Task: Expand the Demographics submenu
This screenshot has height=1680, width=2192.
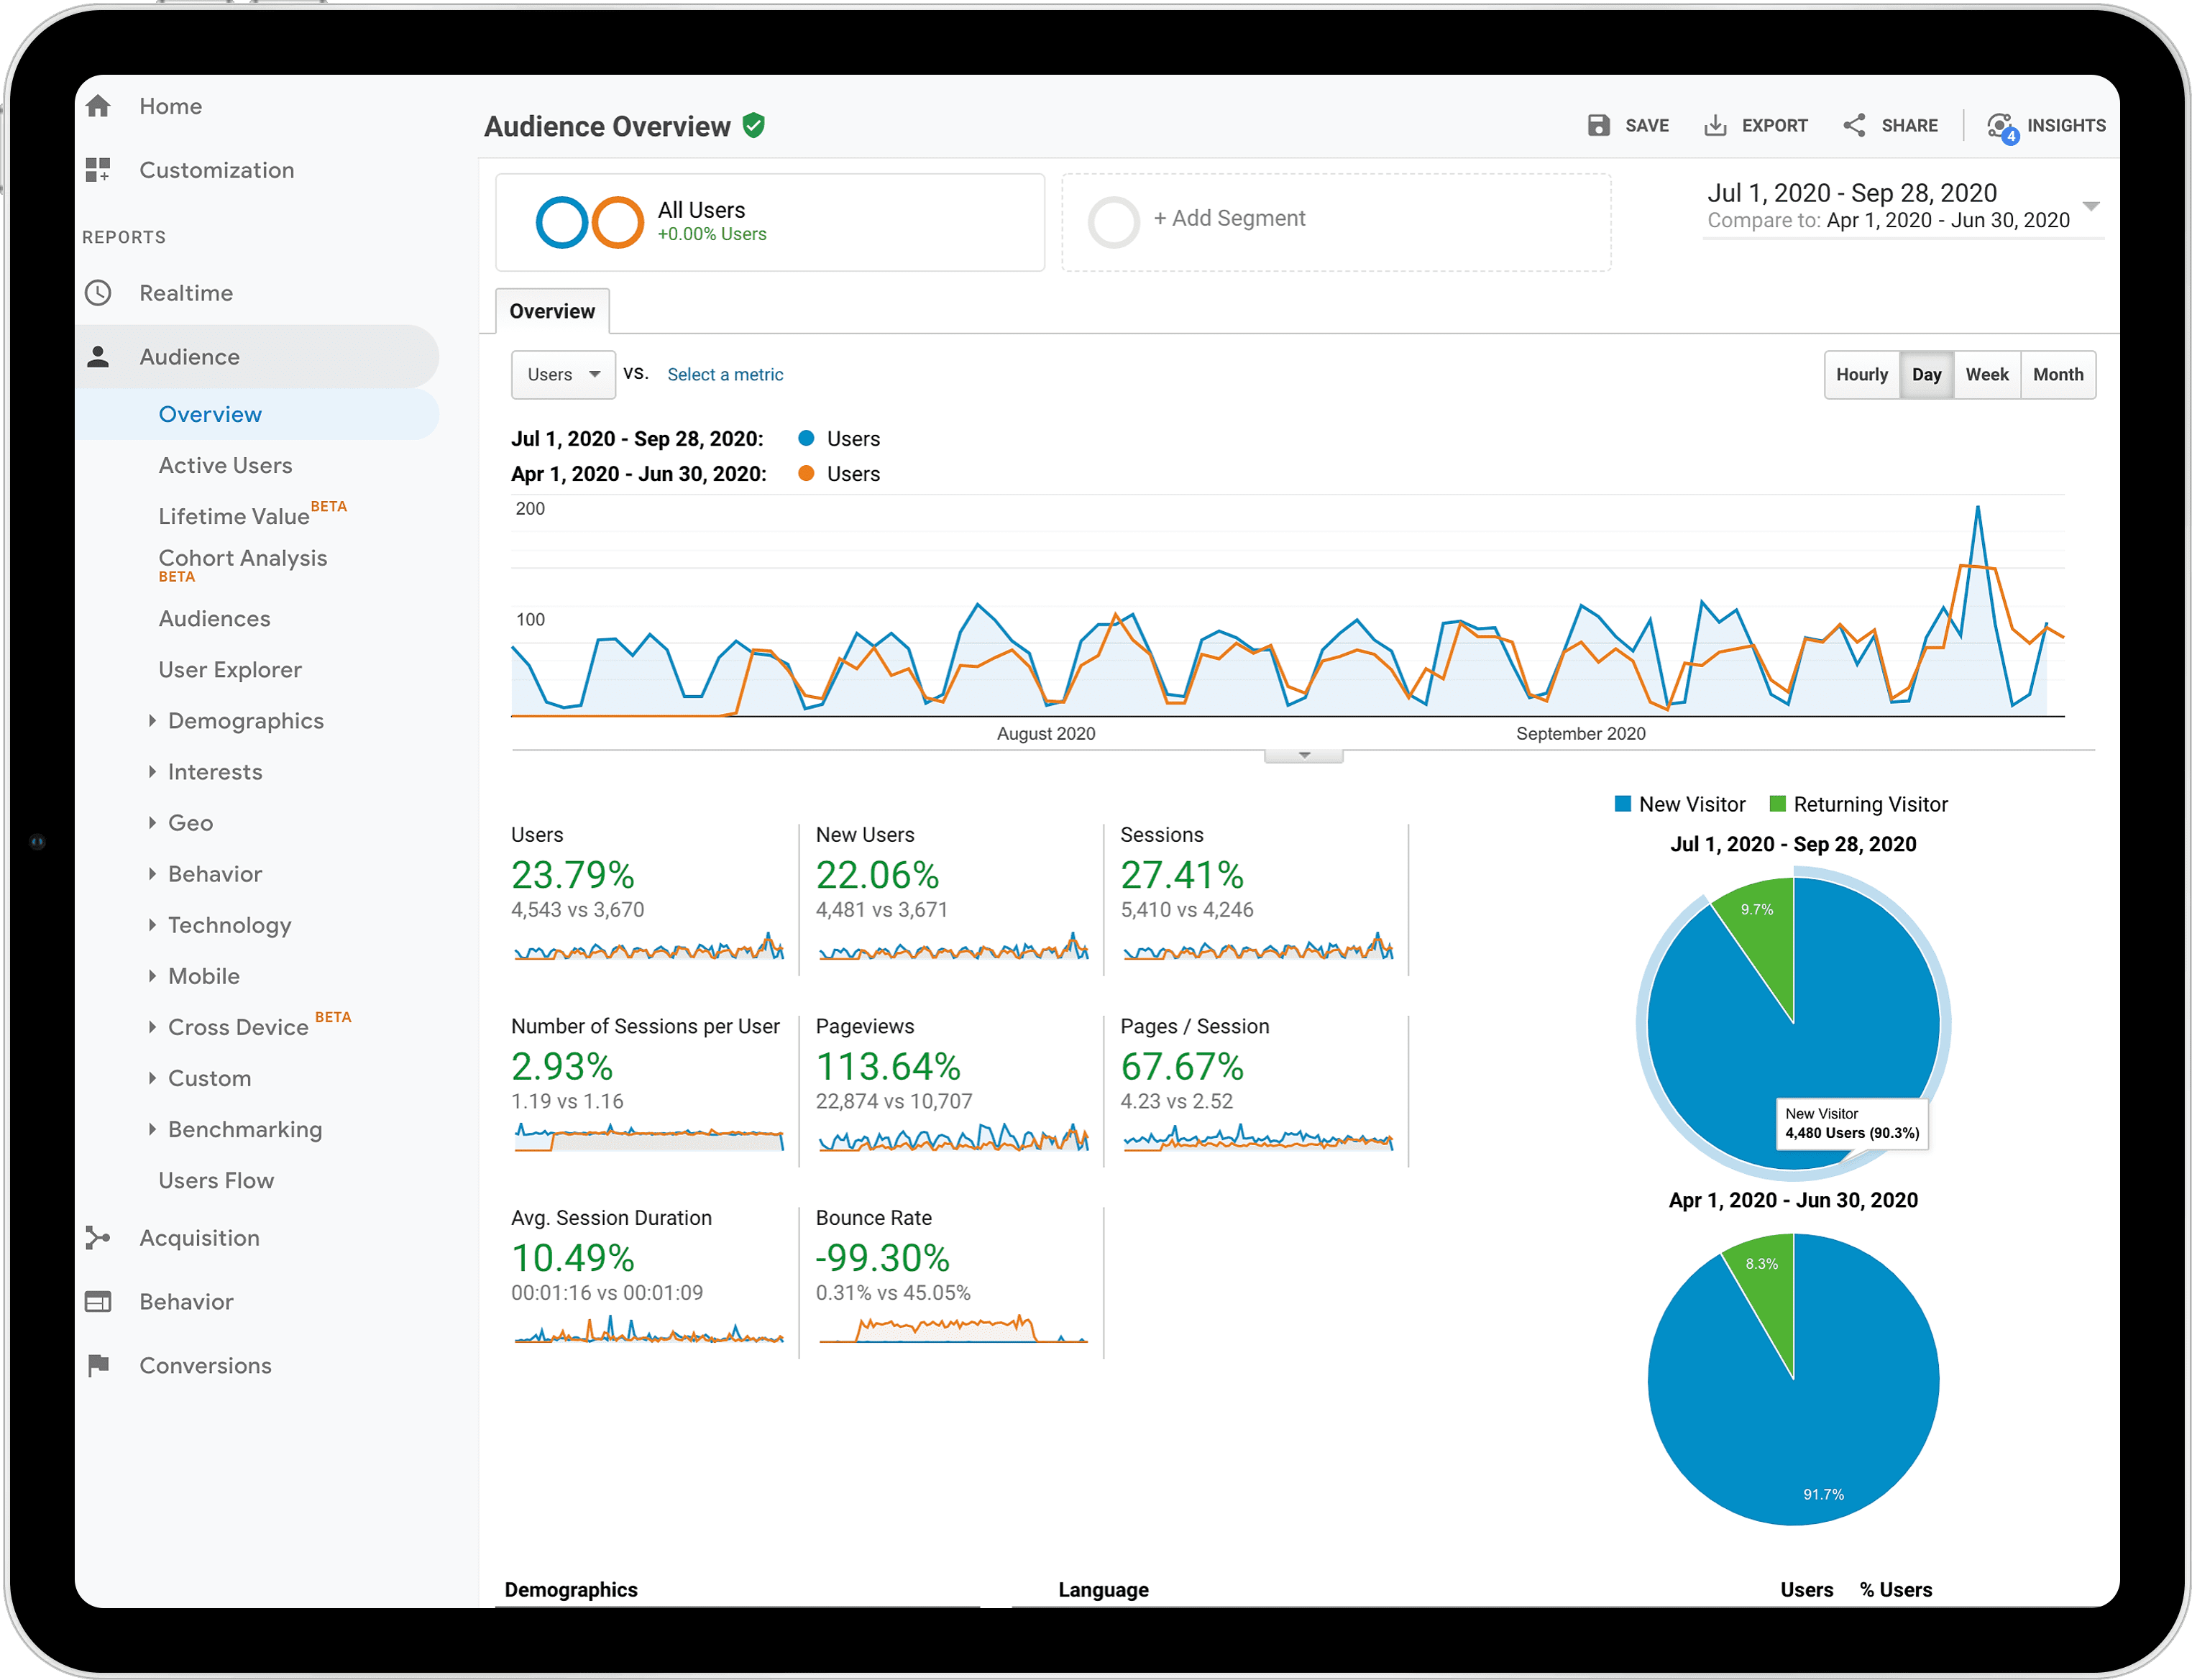Action: [152, 721]
